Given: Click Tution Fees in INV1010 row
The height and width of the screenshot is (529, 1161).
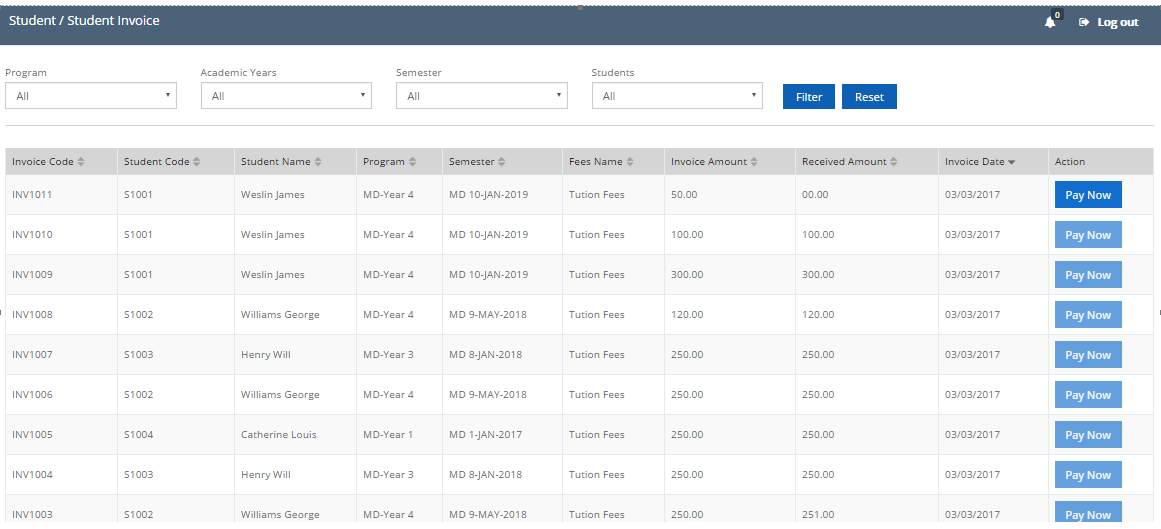Looking at the screenshot, I should (x=596, y=235).
